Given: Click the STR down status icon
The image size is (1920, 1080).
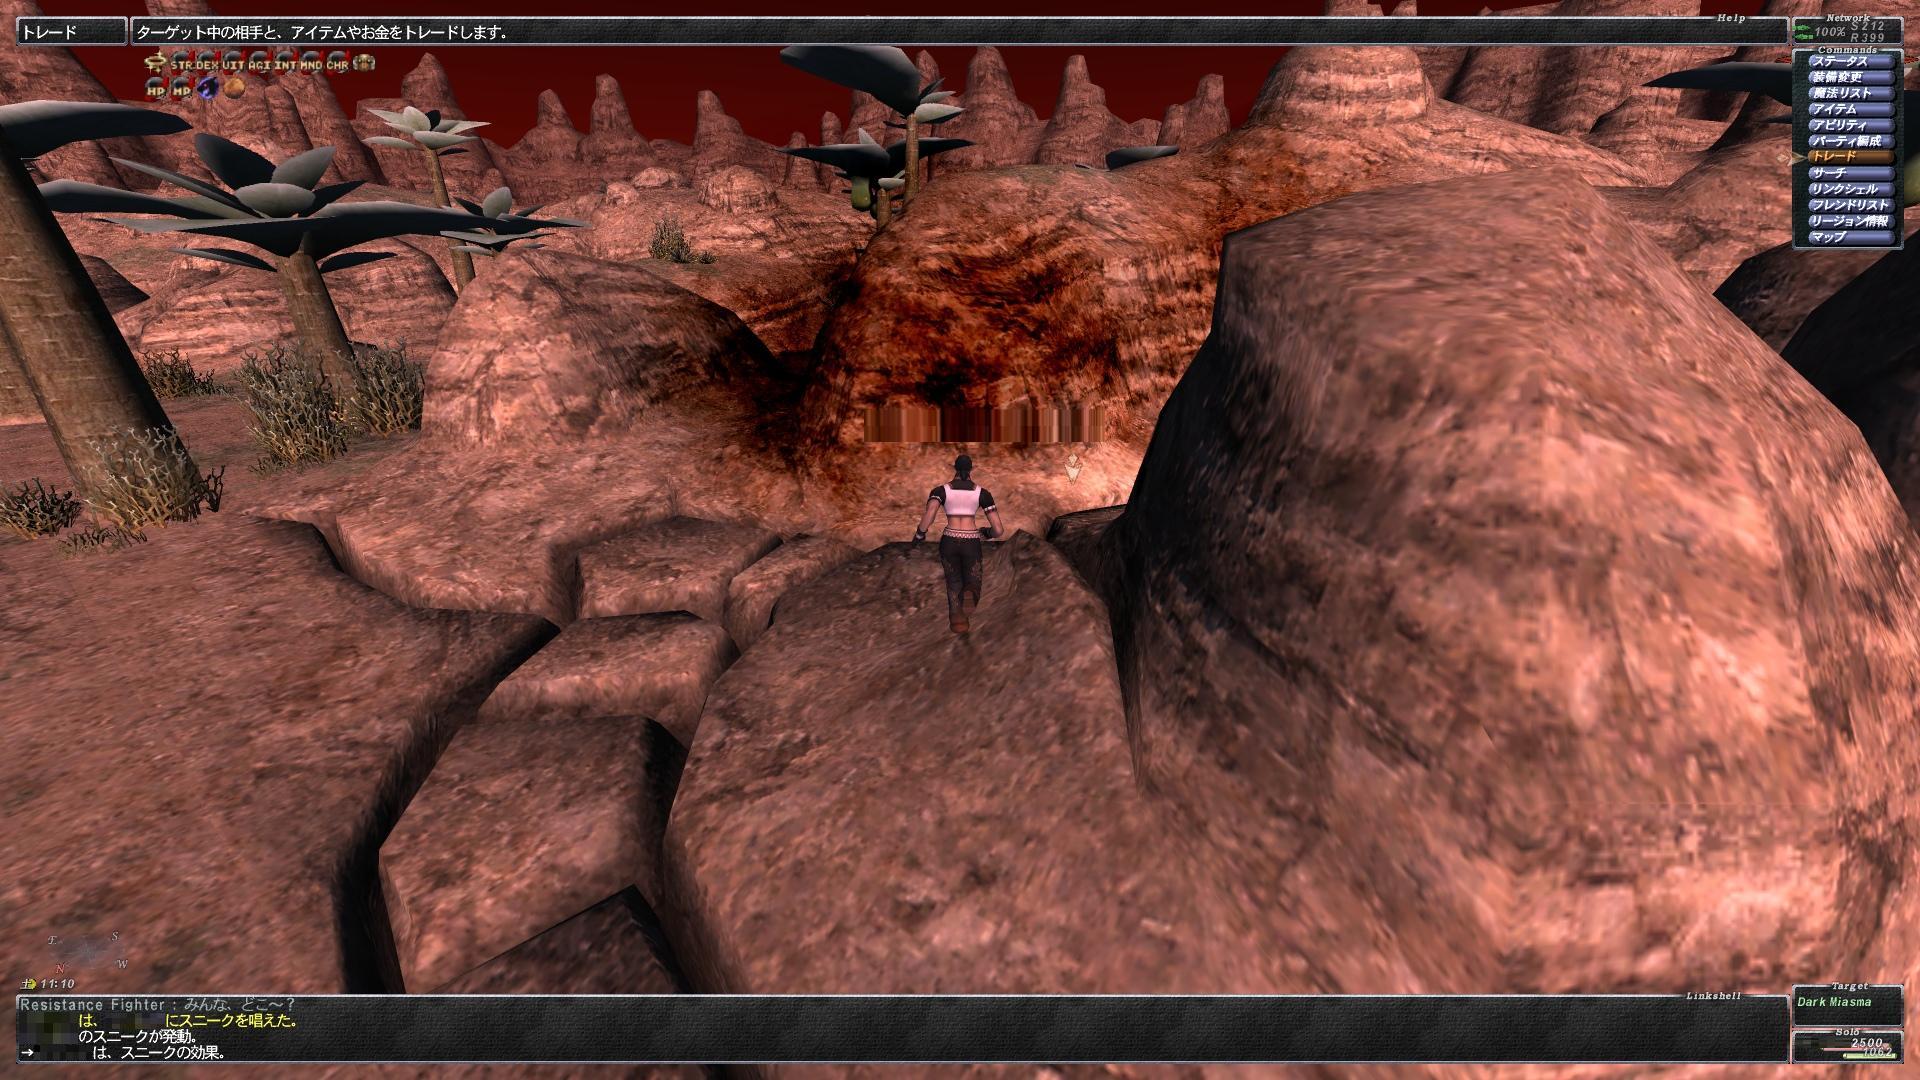Looking at the screenshot, I should 181,64.
